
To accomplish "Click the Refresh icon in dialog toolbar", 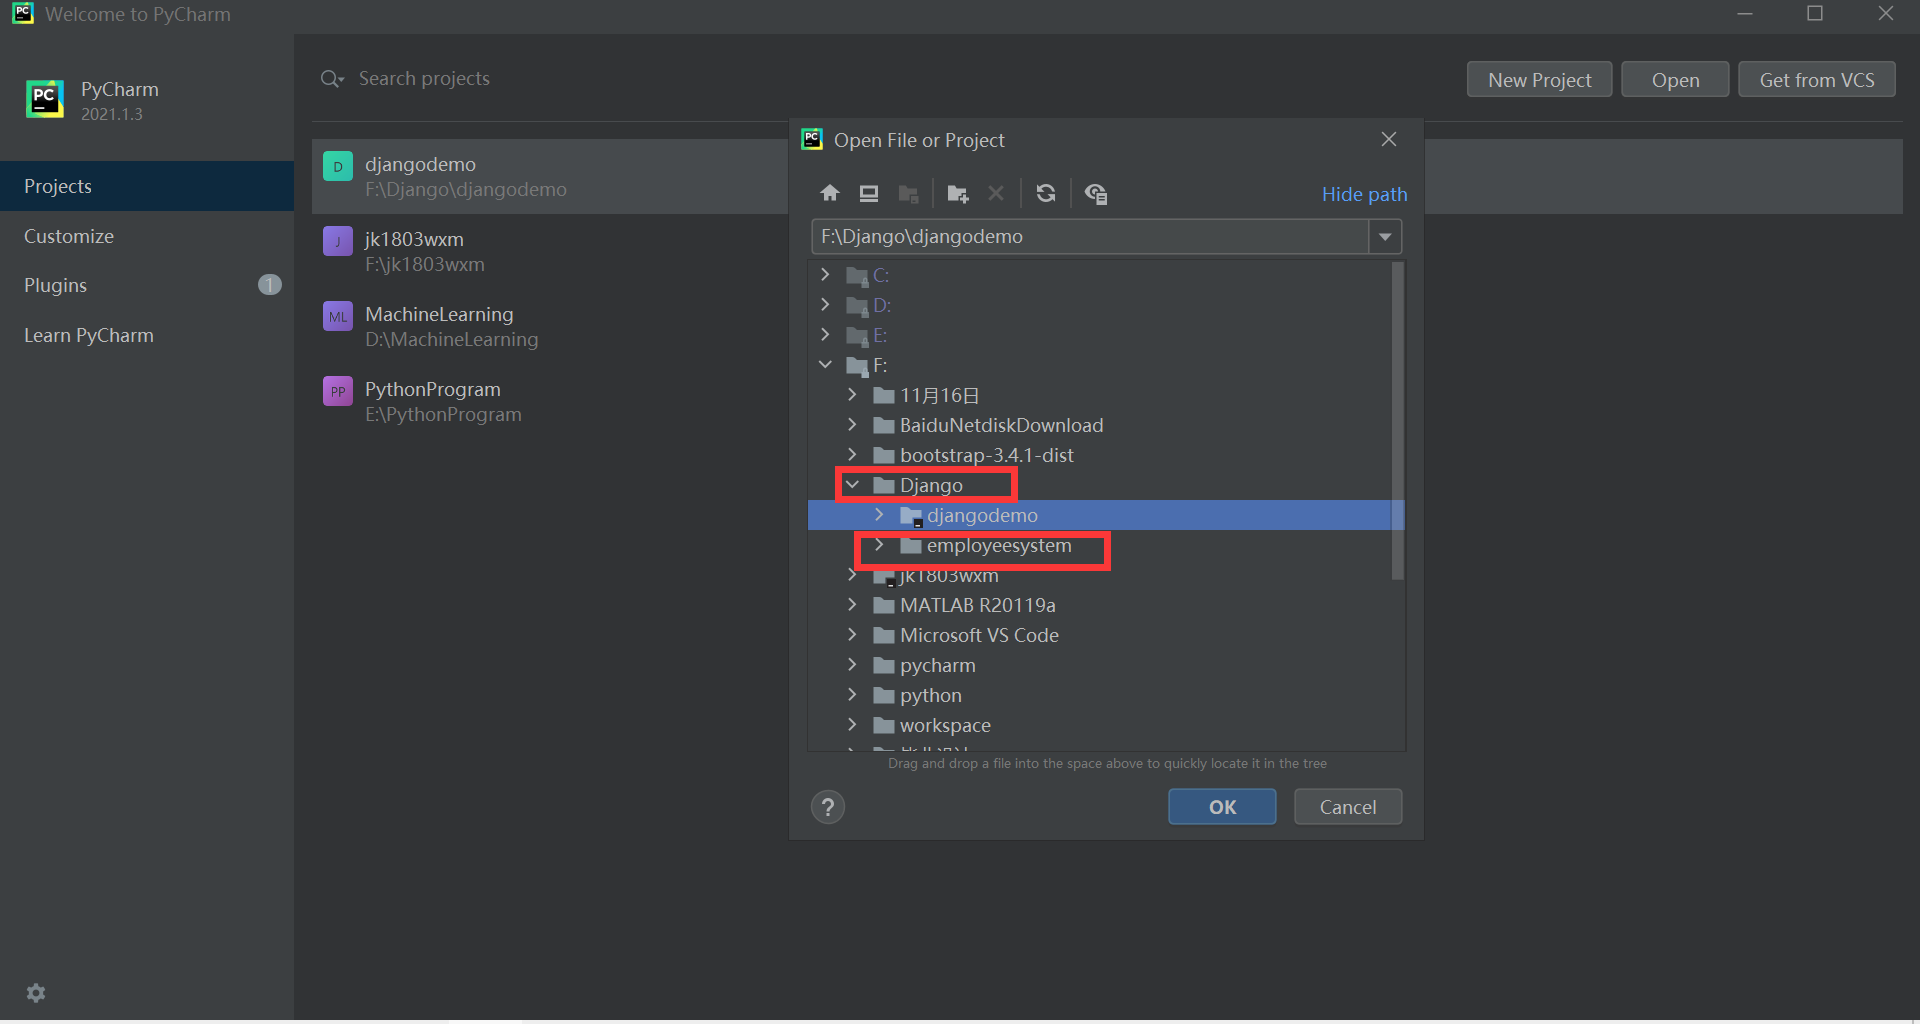I will (1046, 193).
